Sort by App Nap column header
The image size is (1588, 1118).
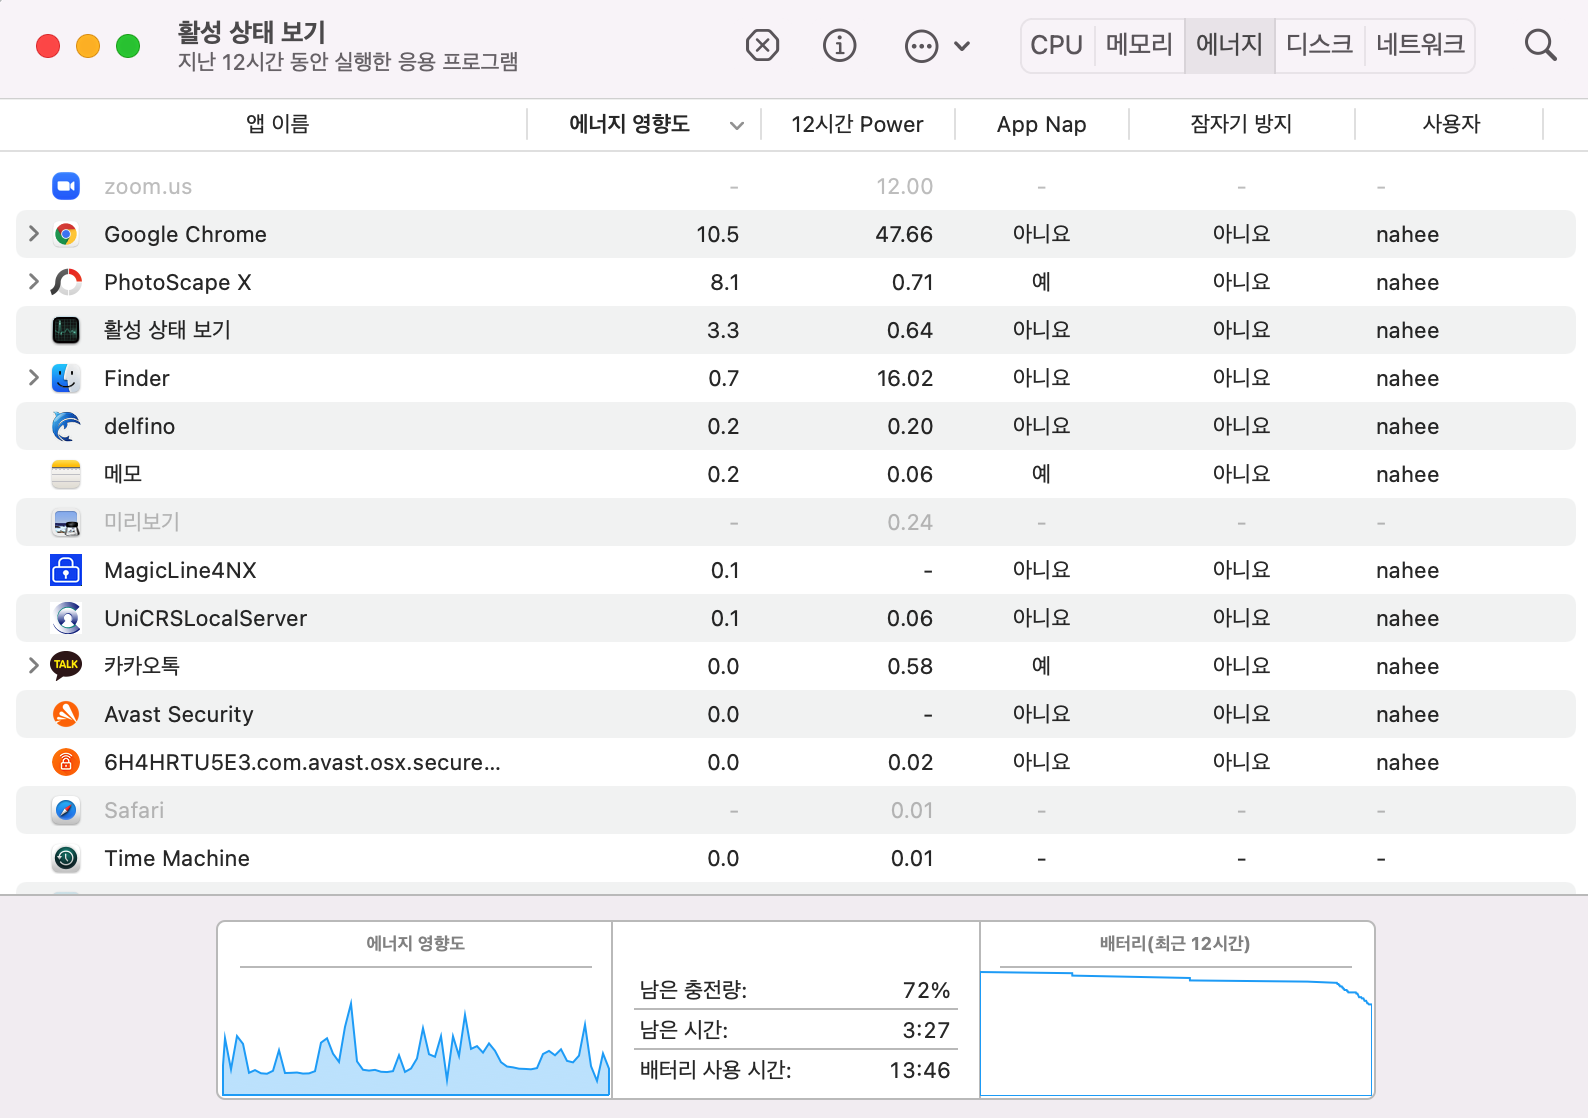(1041, 124)
